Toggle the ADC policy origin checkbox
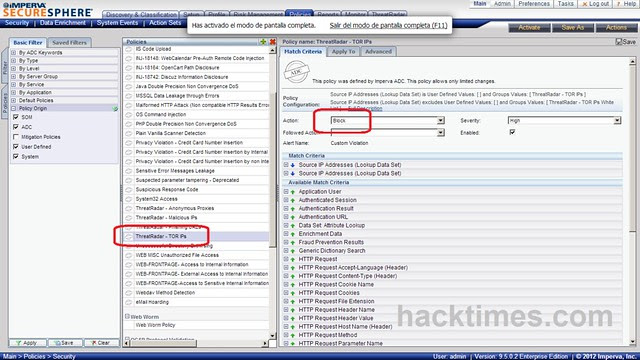The image size is (640, 360). (16, 127)
